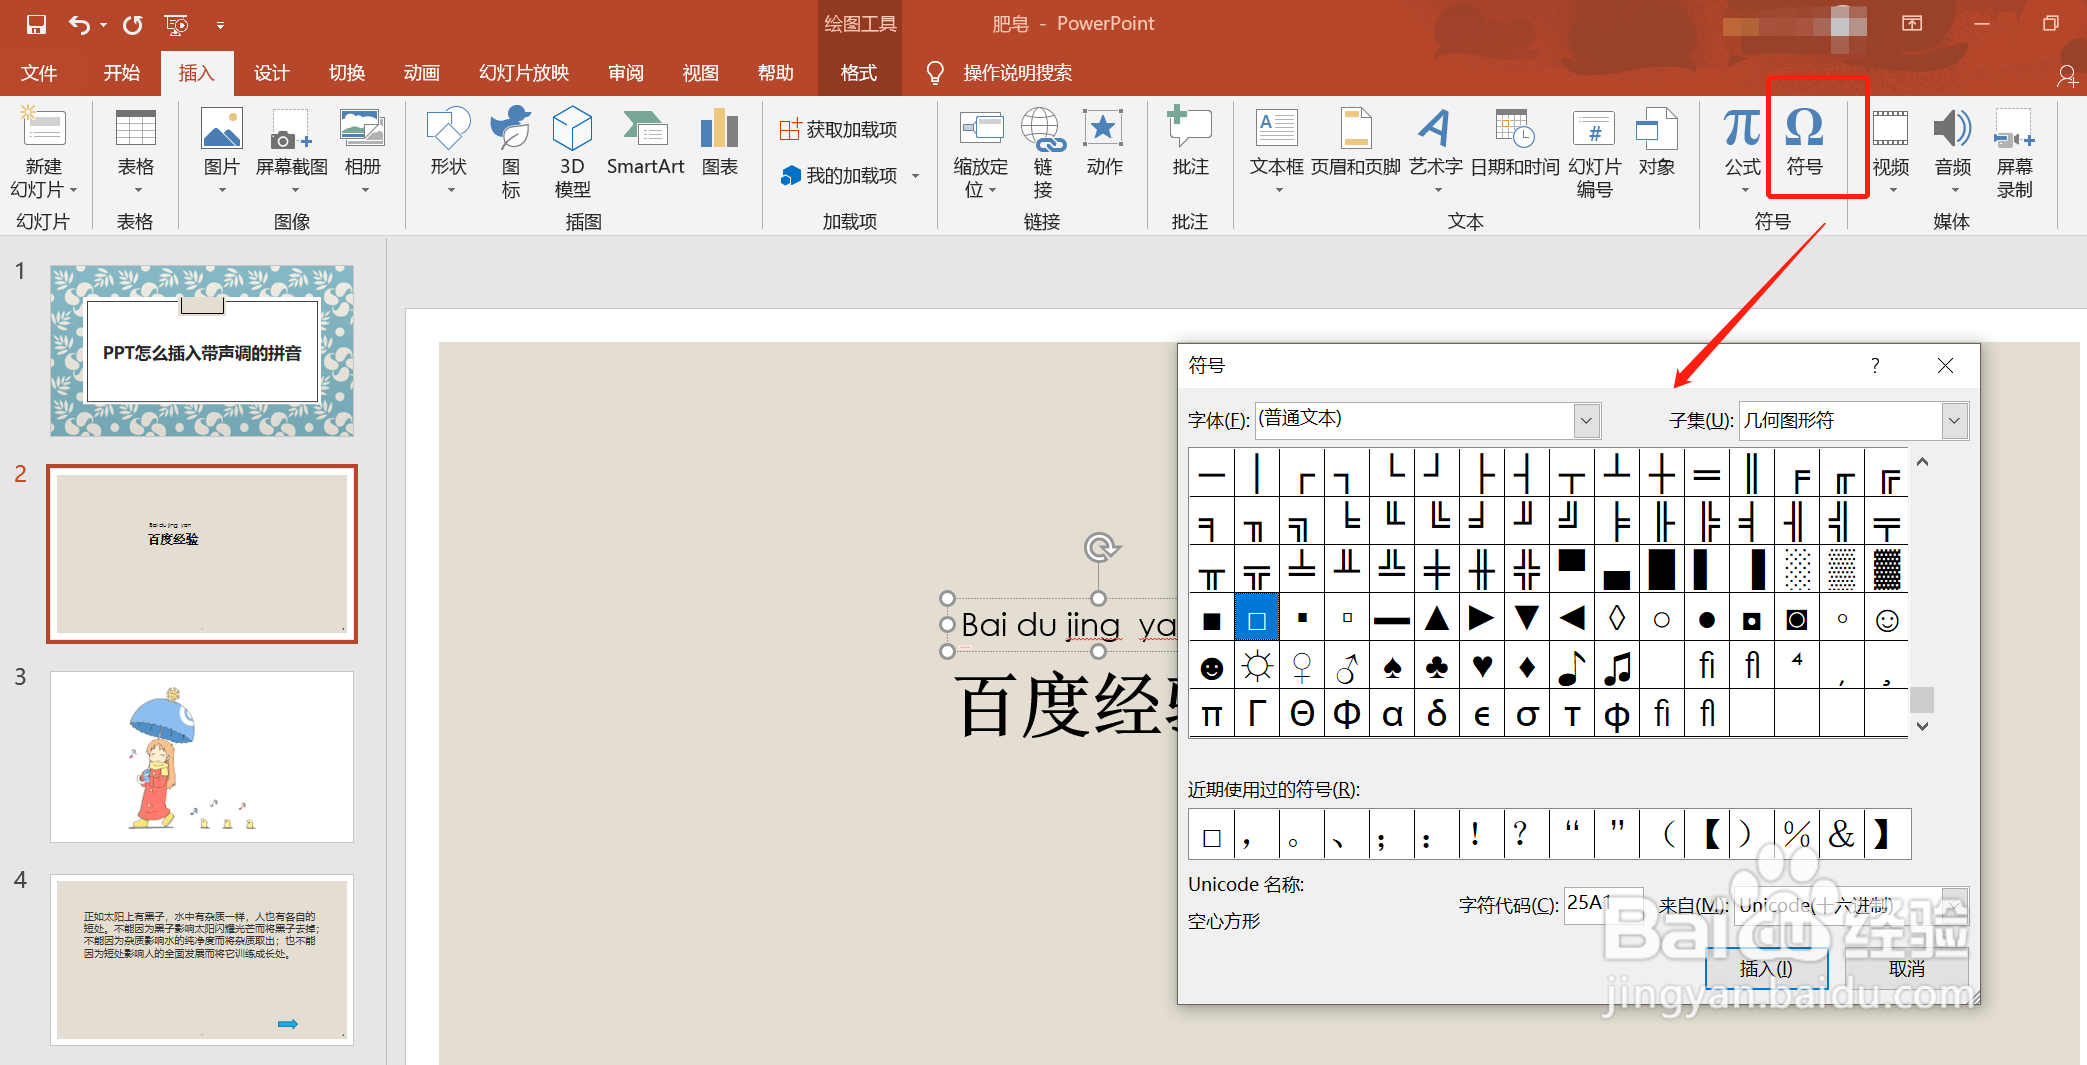Screen dimensions: 2087x1065
Task: Insert a 批注 comment
Action: (x=1190, y=143)
